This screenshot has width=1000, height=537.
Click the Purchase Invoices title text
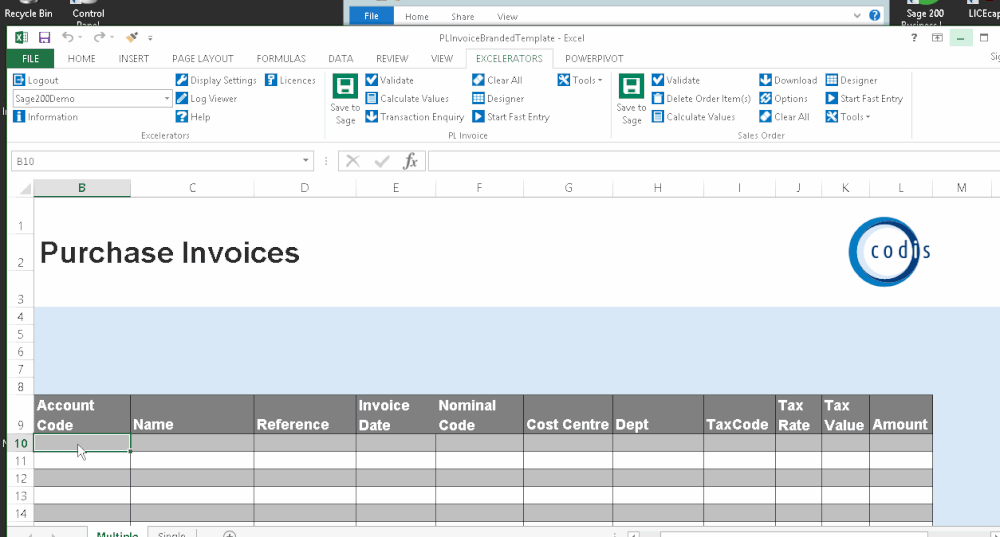coord(170,253)
